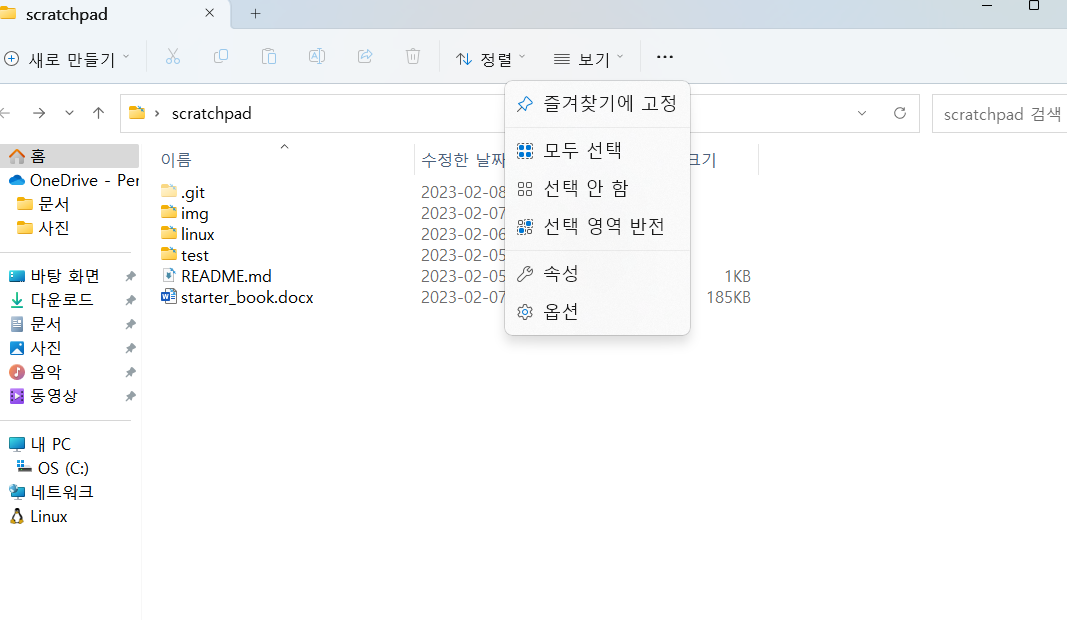1067x620 pixels.
Task: Open the README.md file
Action: [x=225, y=276]
